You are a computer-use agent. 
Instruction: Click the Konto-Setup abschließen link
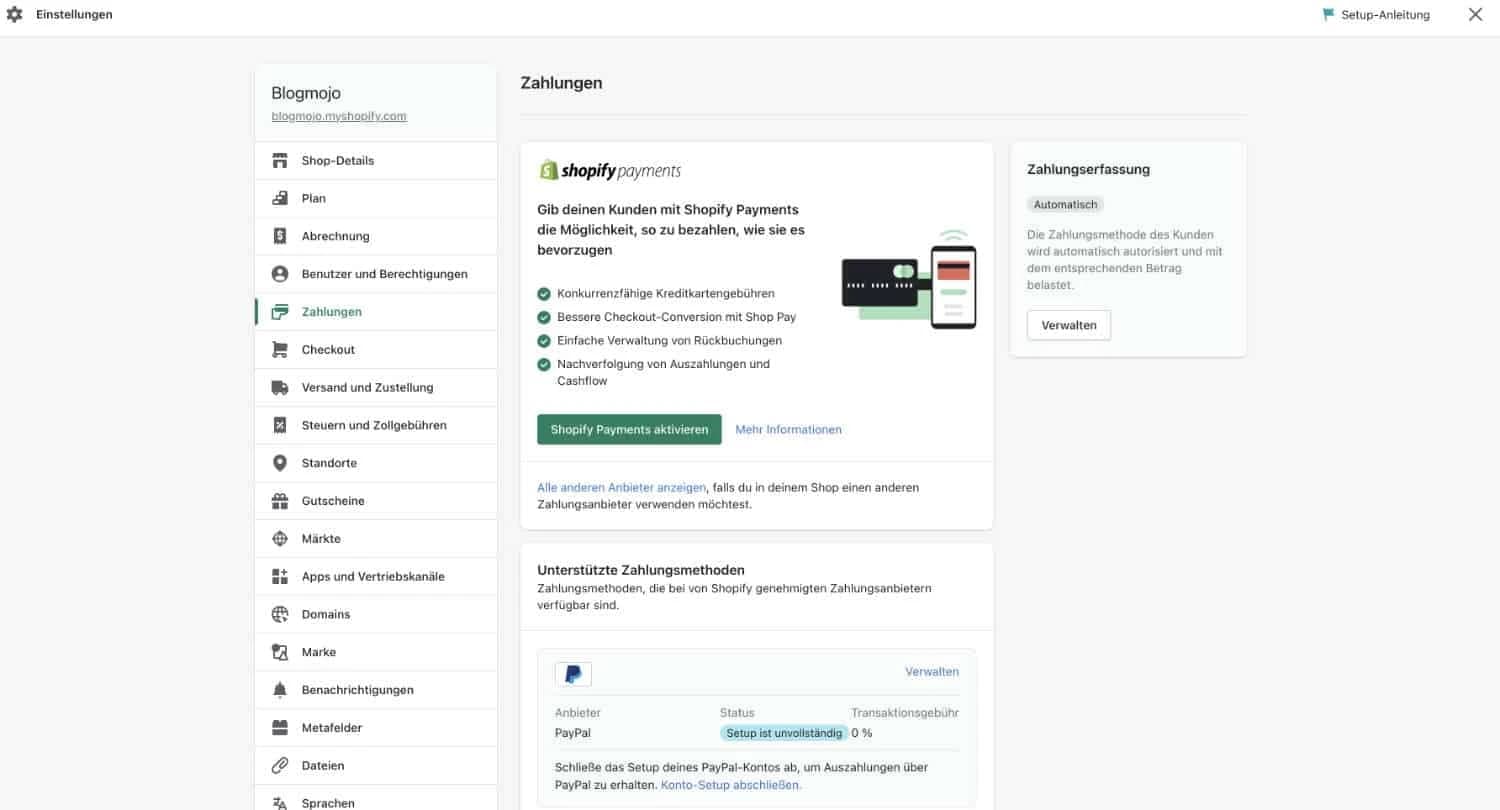[x=729, y=784]
